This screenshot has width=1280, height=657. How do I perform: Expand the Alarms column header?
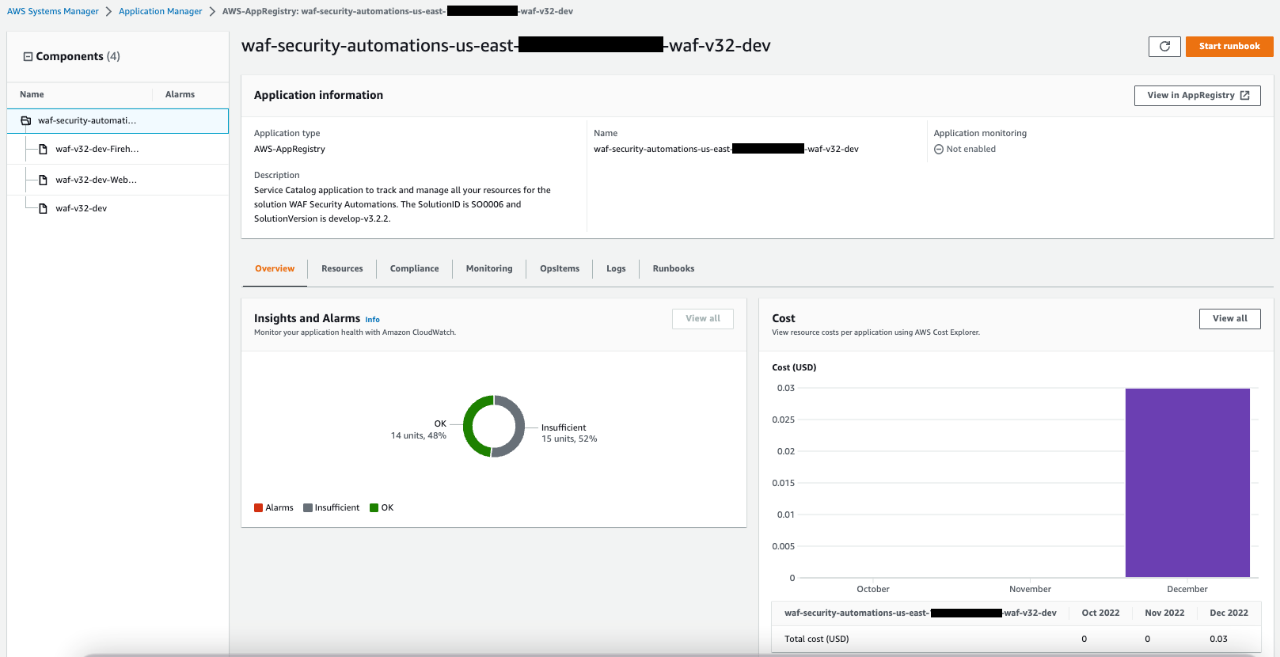pyautogui.click(x=180, y=94)
